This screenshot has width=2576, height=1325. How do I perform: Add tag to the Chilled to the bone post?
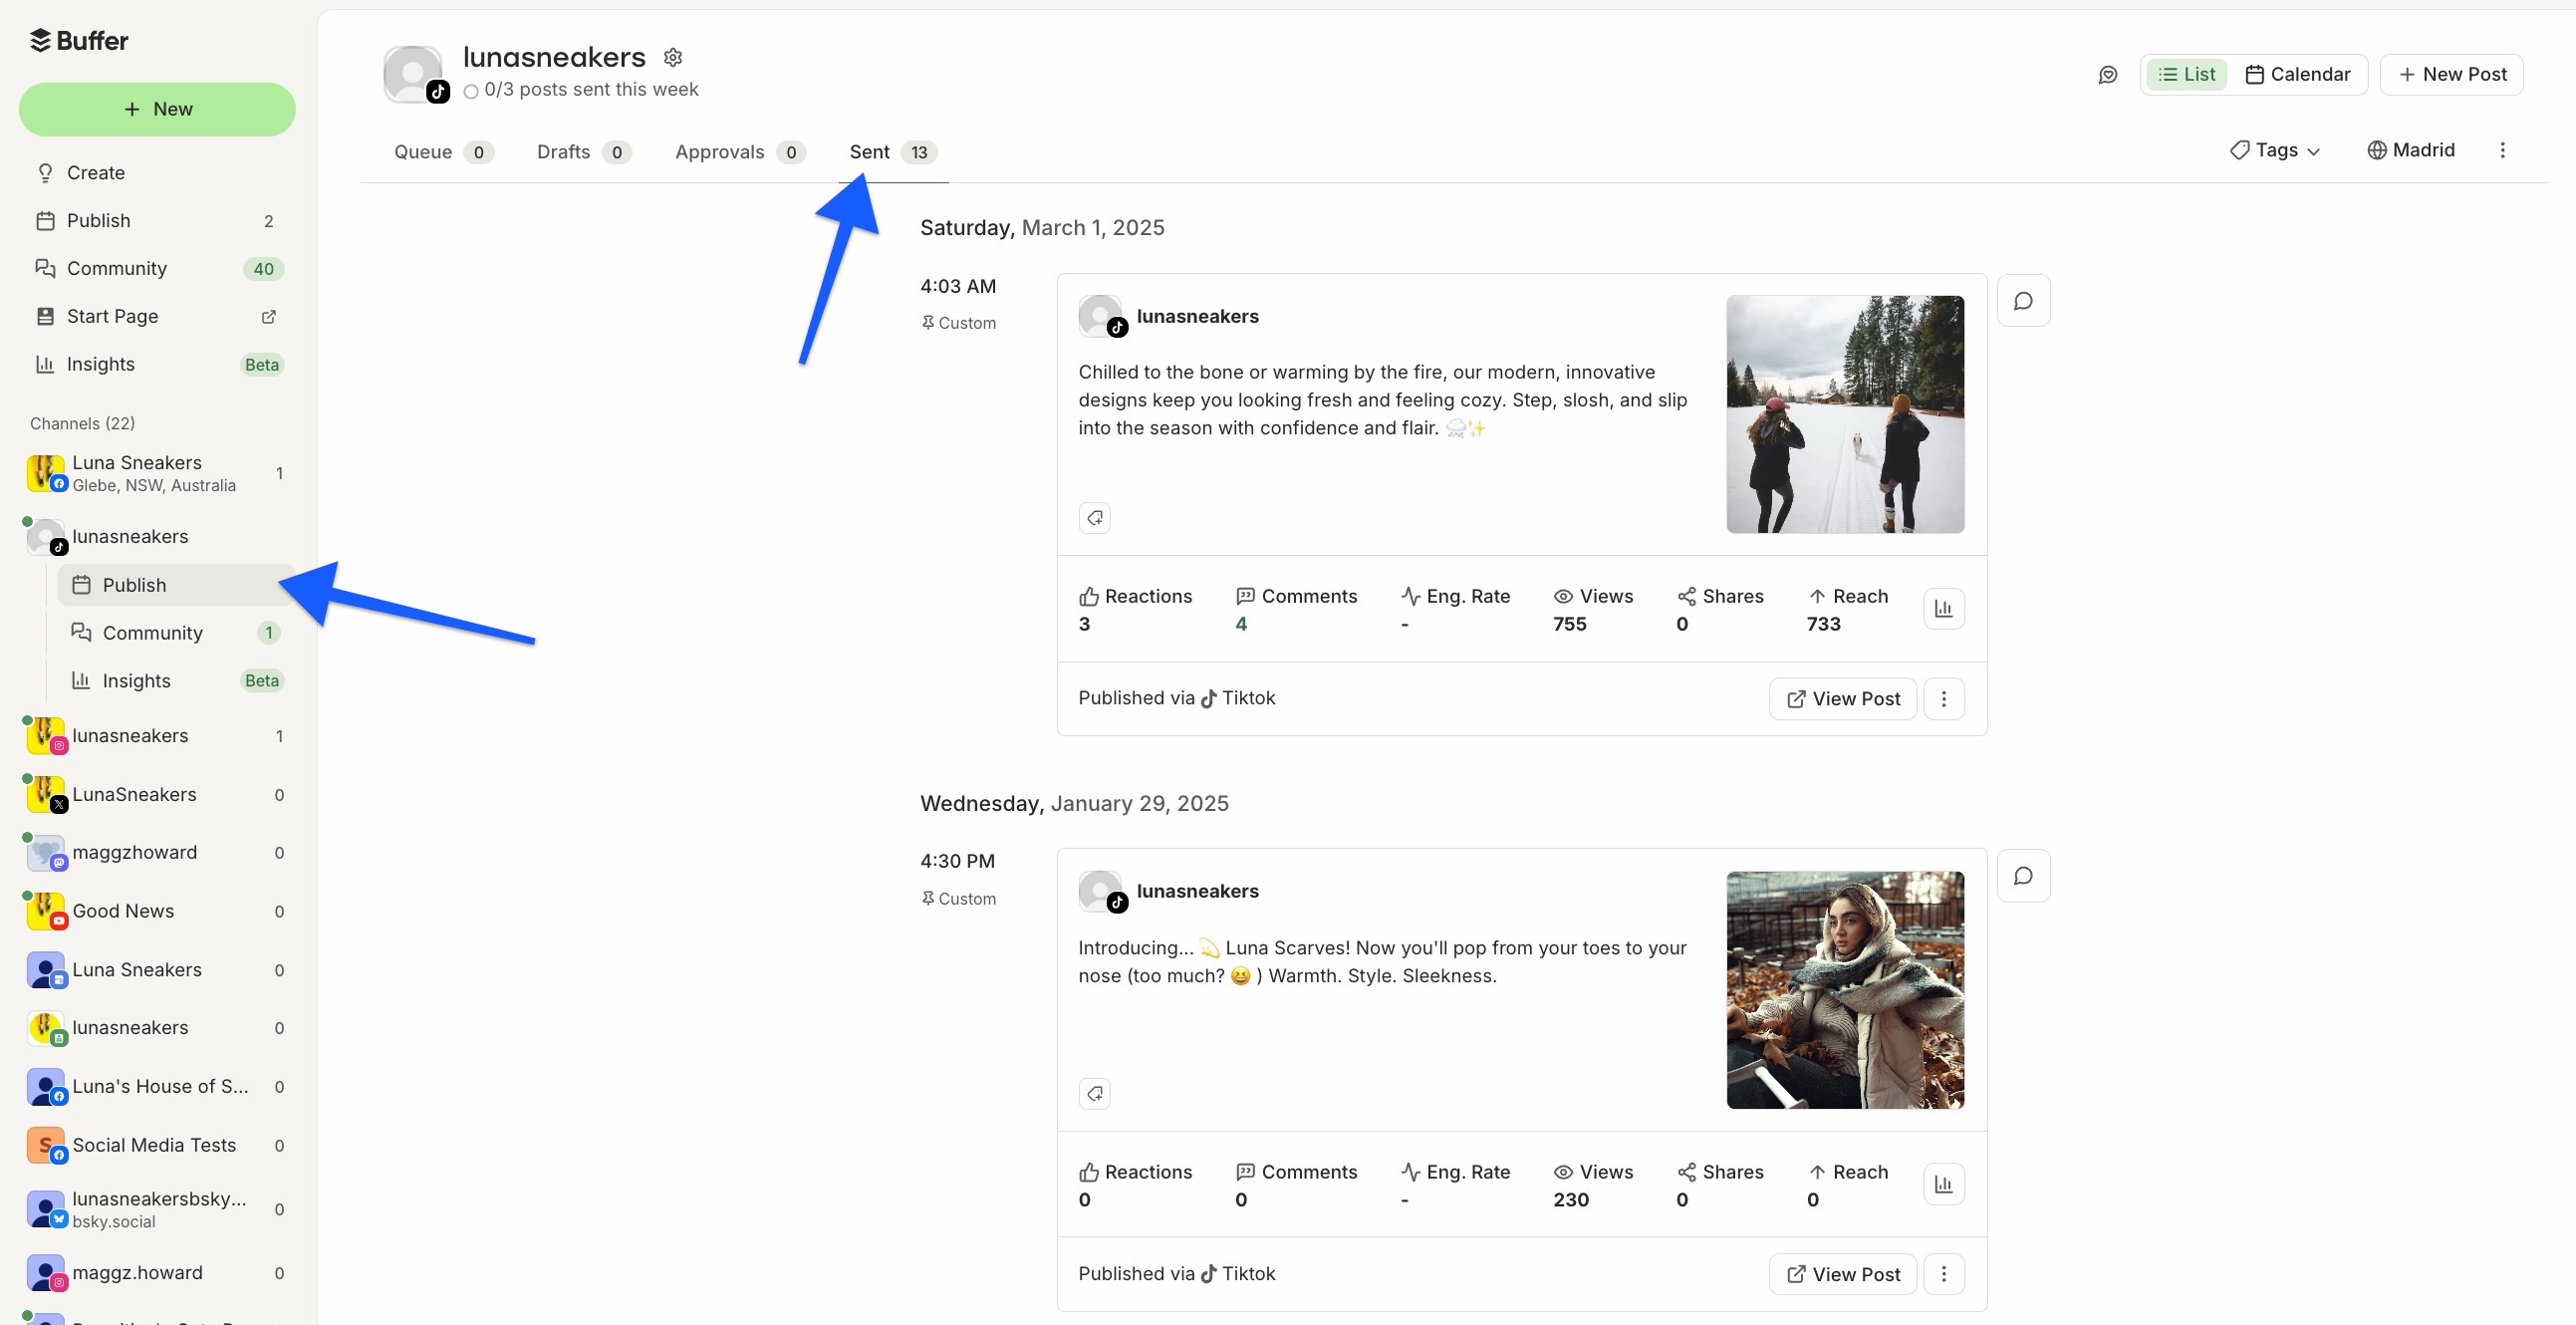coord(1095,518)
